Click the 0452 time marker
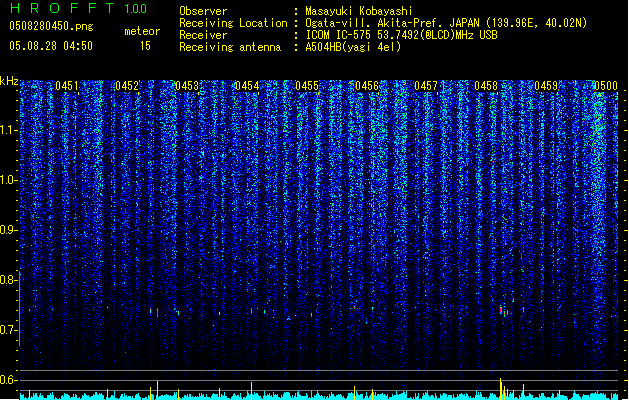The width and height of the screenshot is (629, 400). (127, 86)
